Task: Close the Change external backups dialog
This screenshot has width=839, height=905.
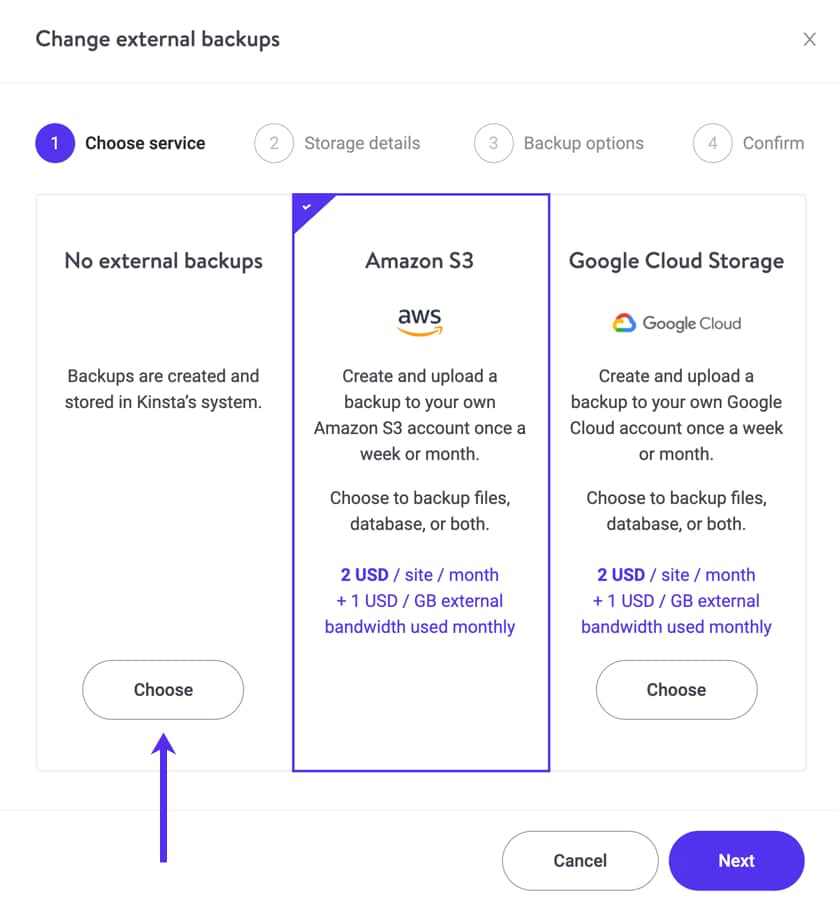Action: (809, 39)
